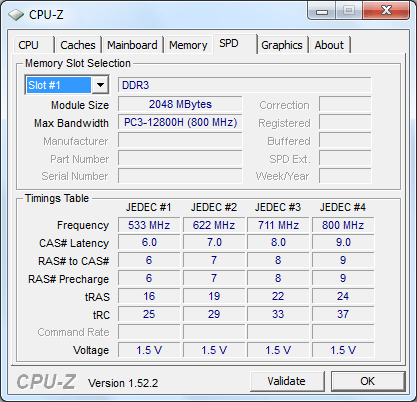Image resolution: width=417 pixels, height=402 pixels.
Task: Click the RAS# Precharge row label
Action: tap(68, 279)
